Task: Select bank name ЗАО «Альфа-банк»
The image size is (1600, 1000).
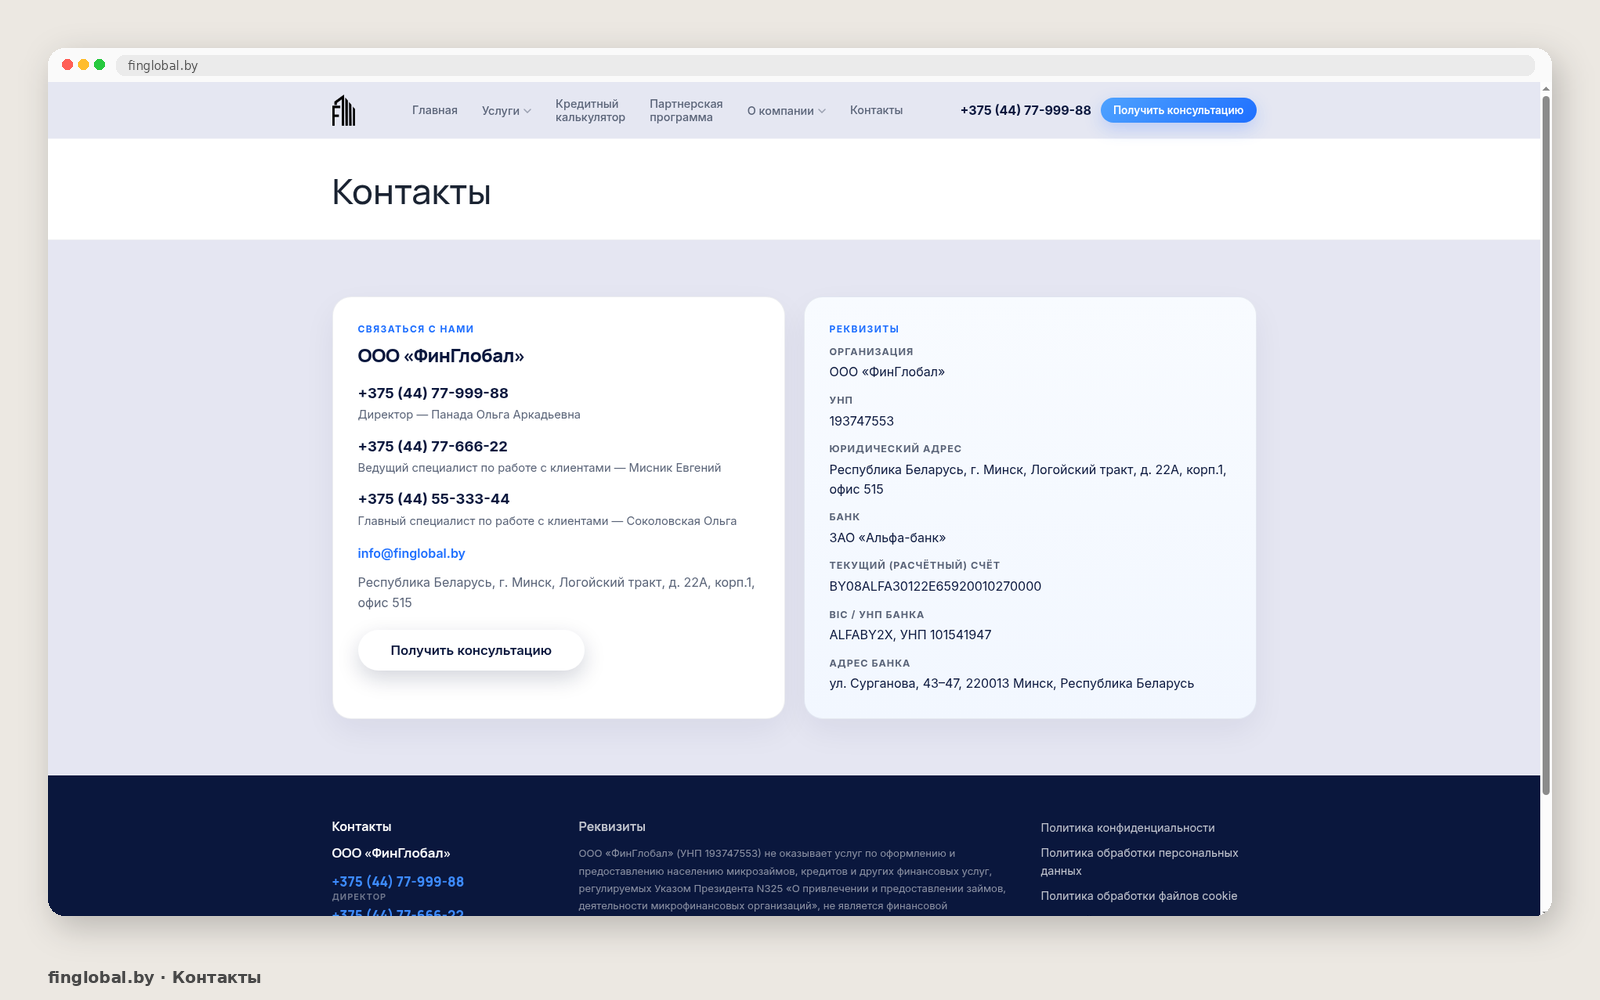Action: tap(887, 538)
